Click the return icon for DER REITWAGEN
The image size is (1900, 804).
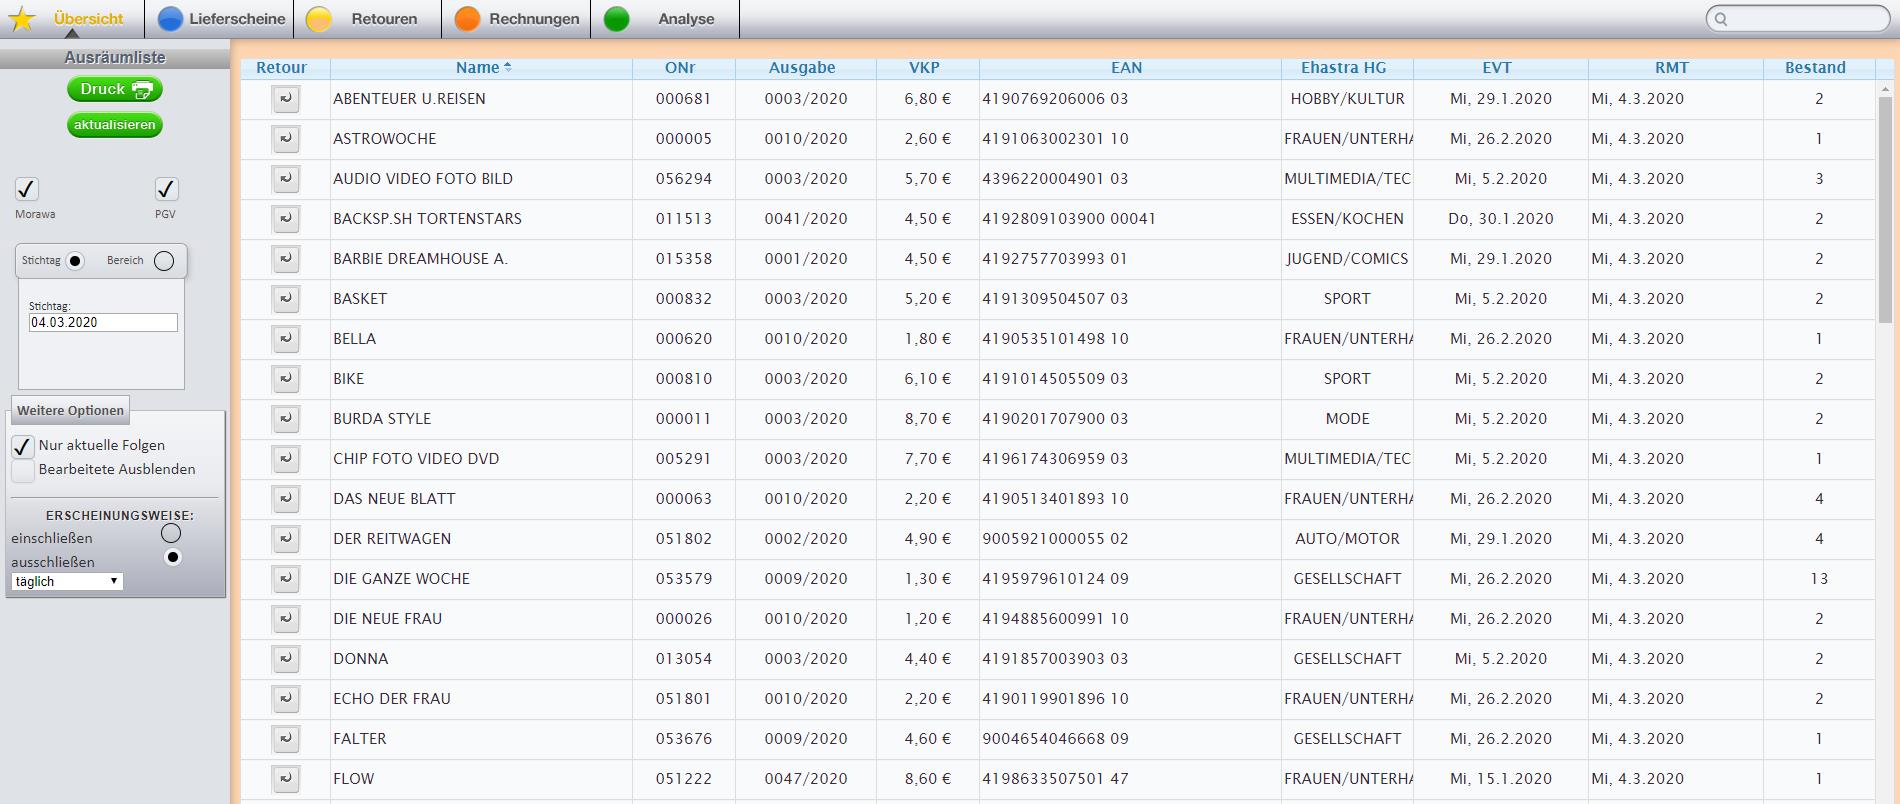(x=286, y=539)
